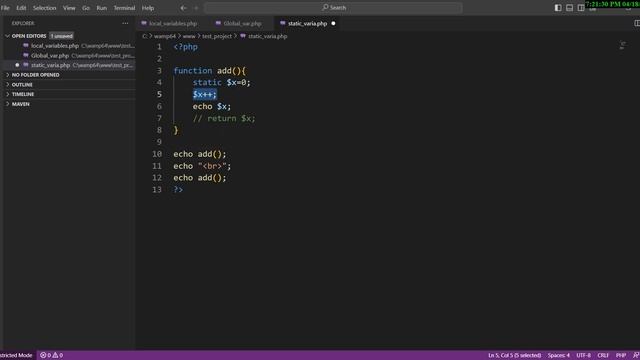Click 'static $x=0;' on line 4
The height and width of the screenshot is (360, 640).
(222, 82)
